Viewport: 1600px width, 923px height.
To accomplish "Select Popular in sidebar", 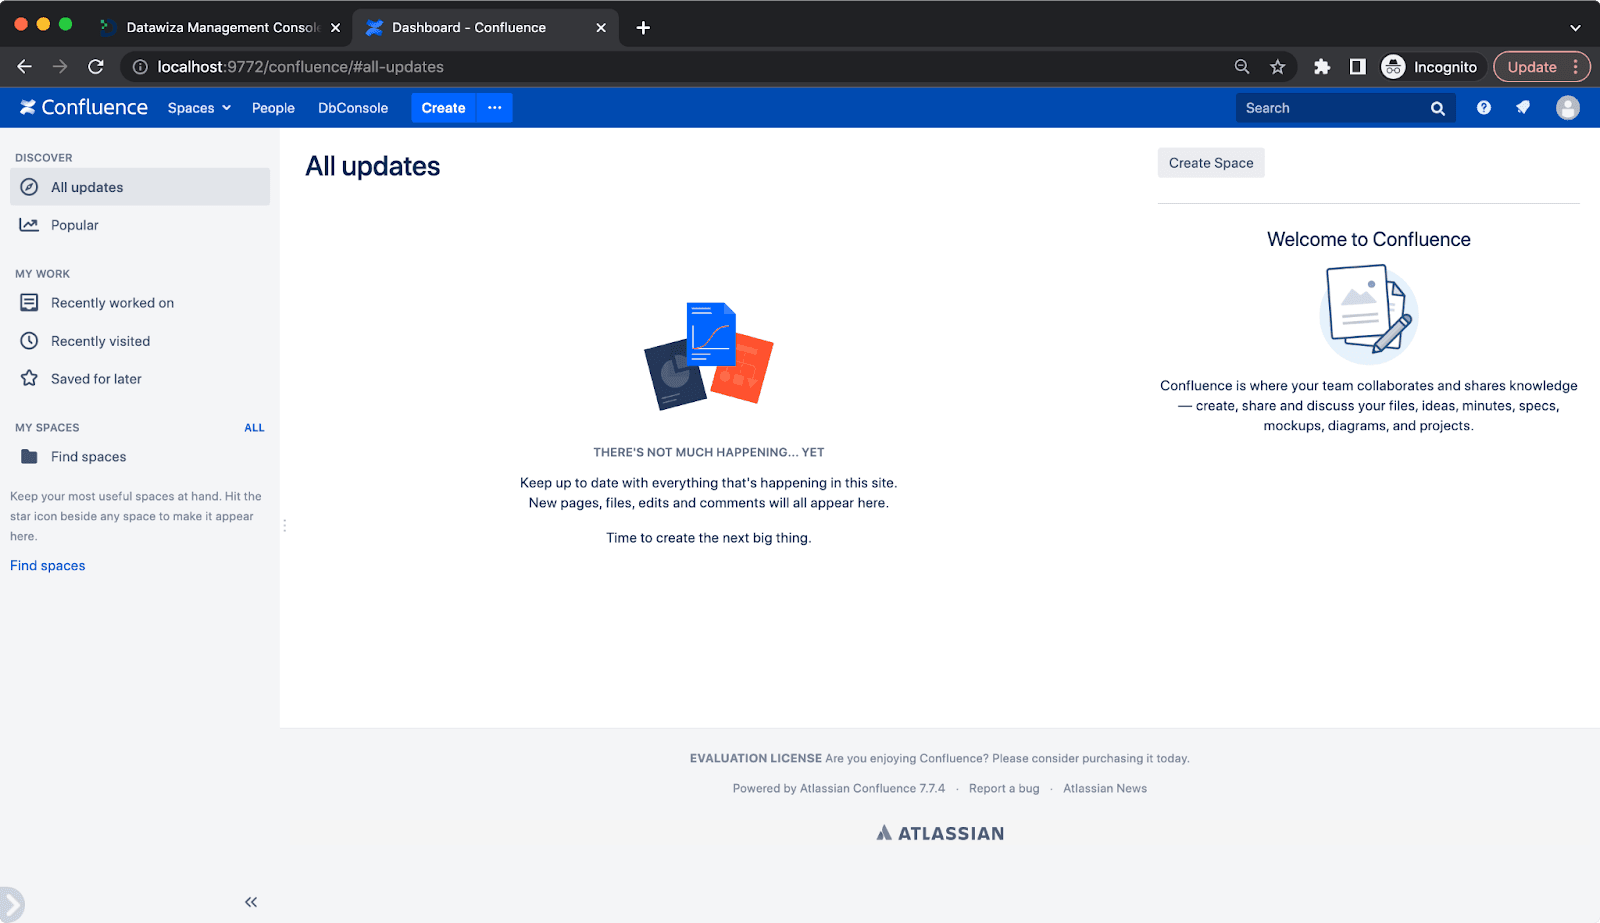I will [x=140, y=225].
